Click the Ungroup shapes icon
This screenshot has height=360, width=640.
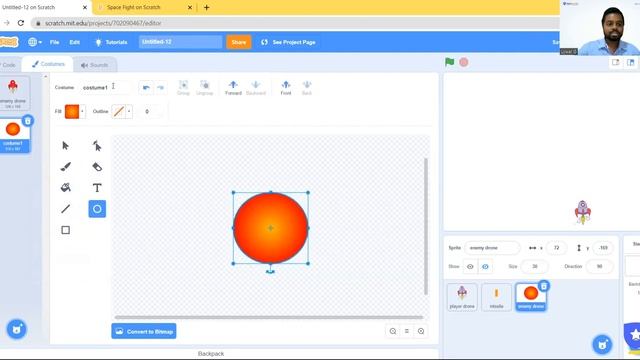pos(204,87)
